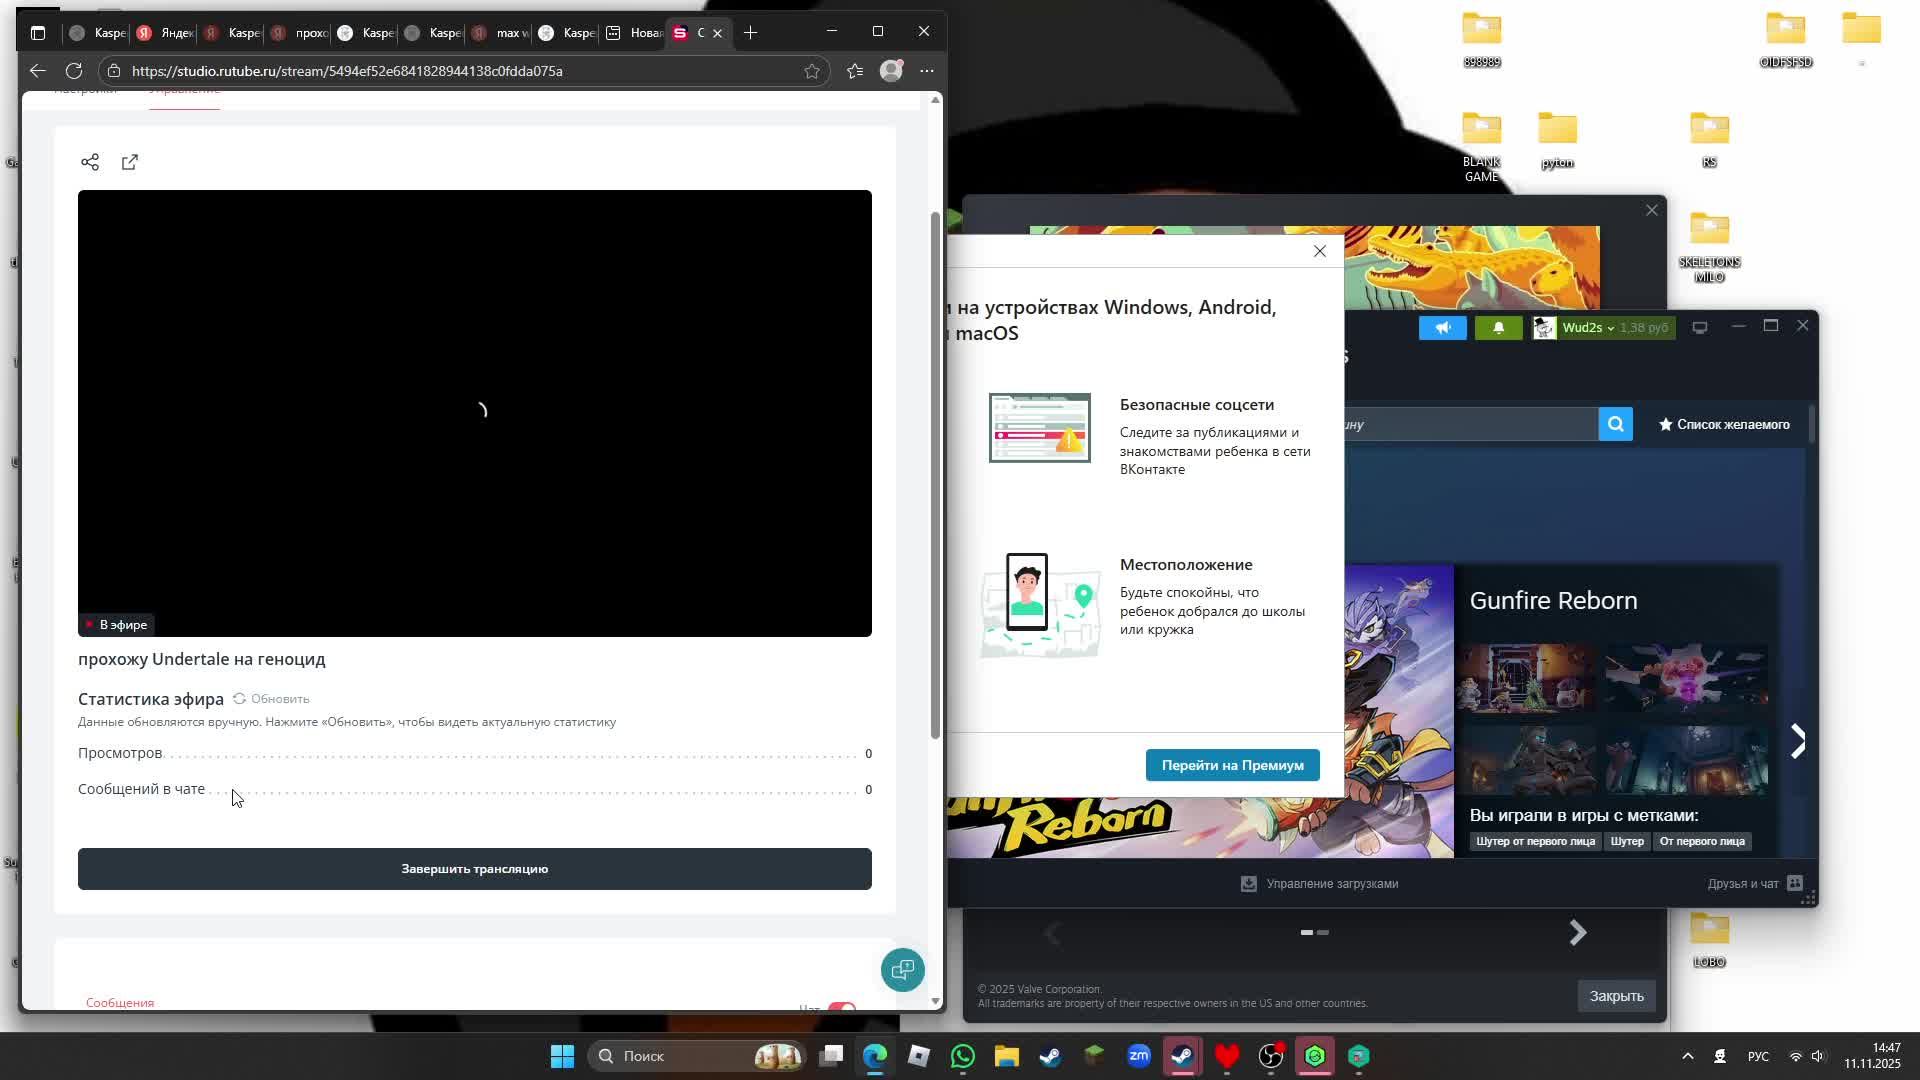Click Перейти на Премиум button
This screenshot has width=1920, height=1080.
pos(1232,765)
